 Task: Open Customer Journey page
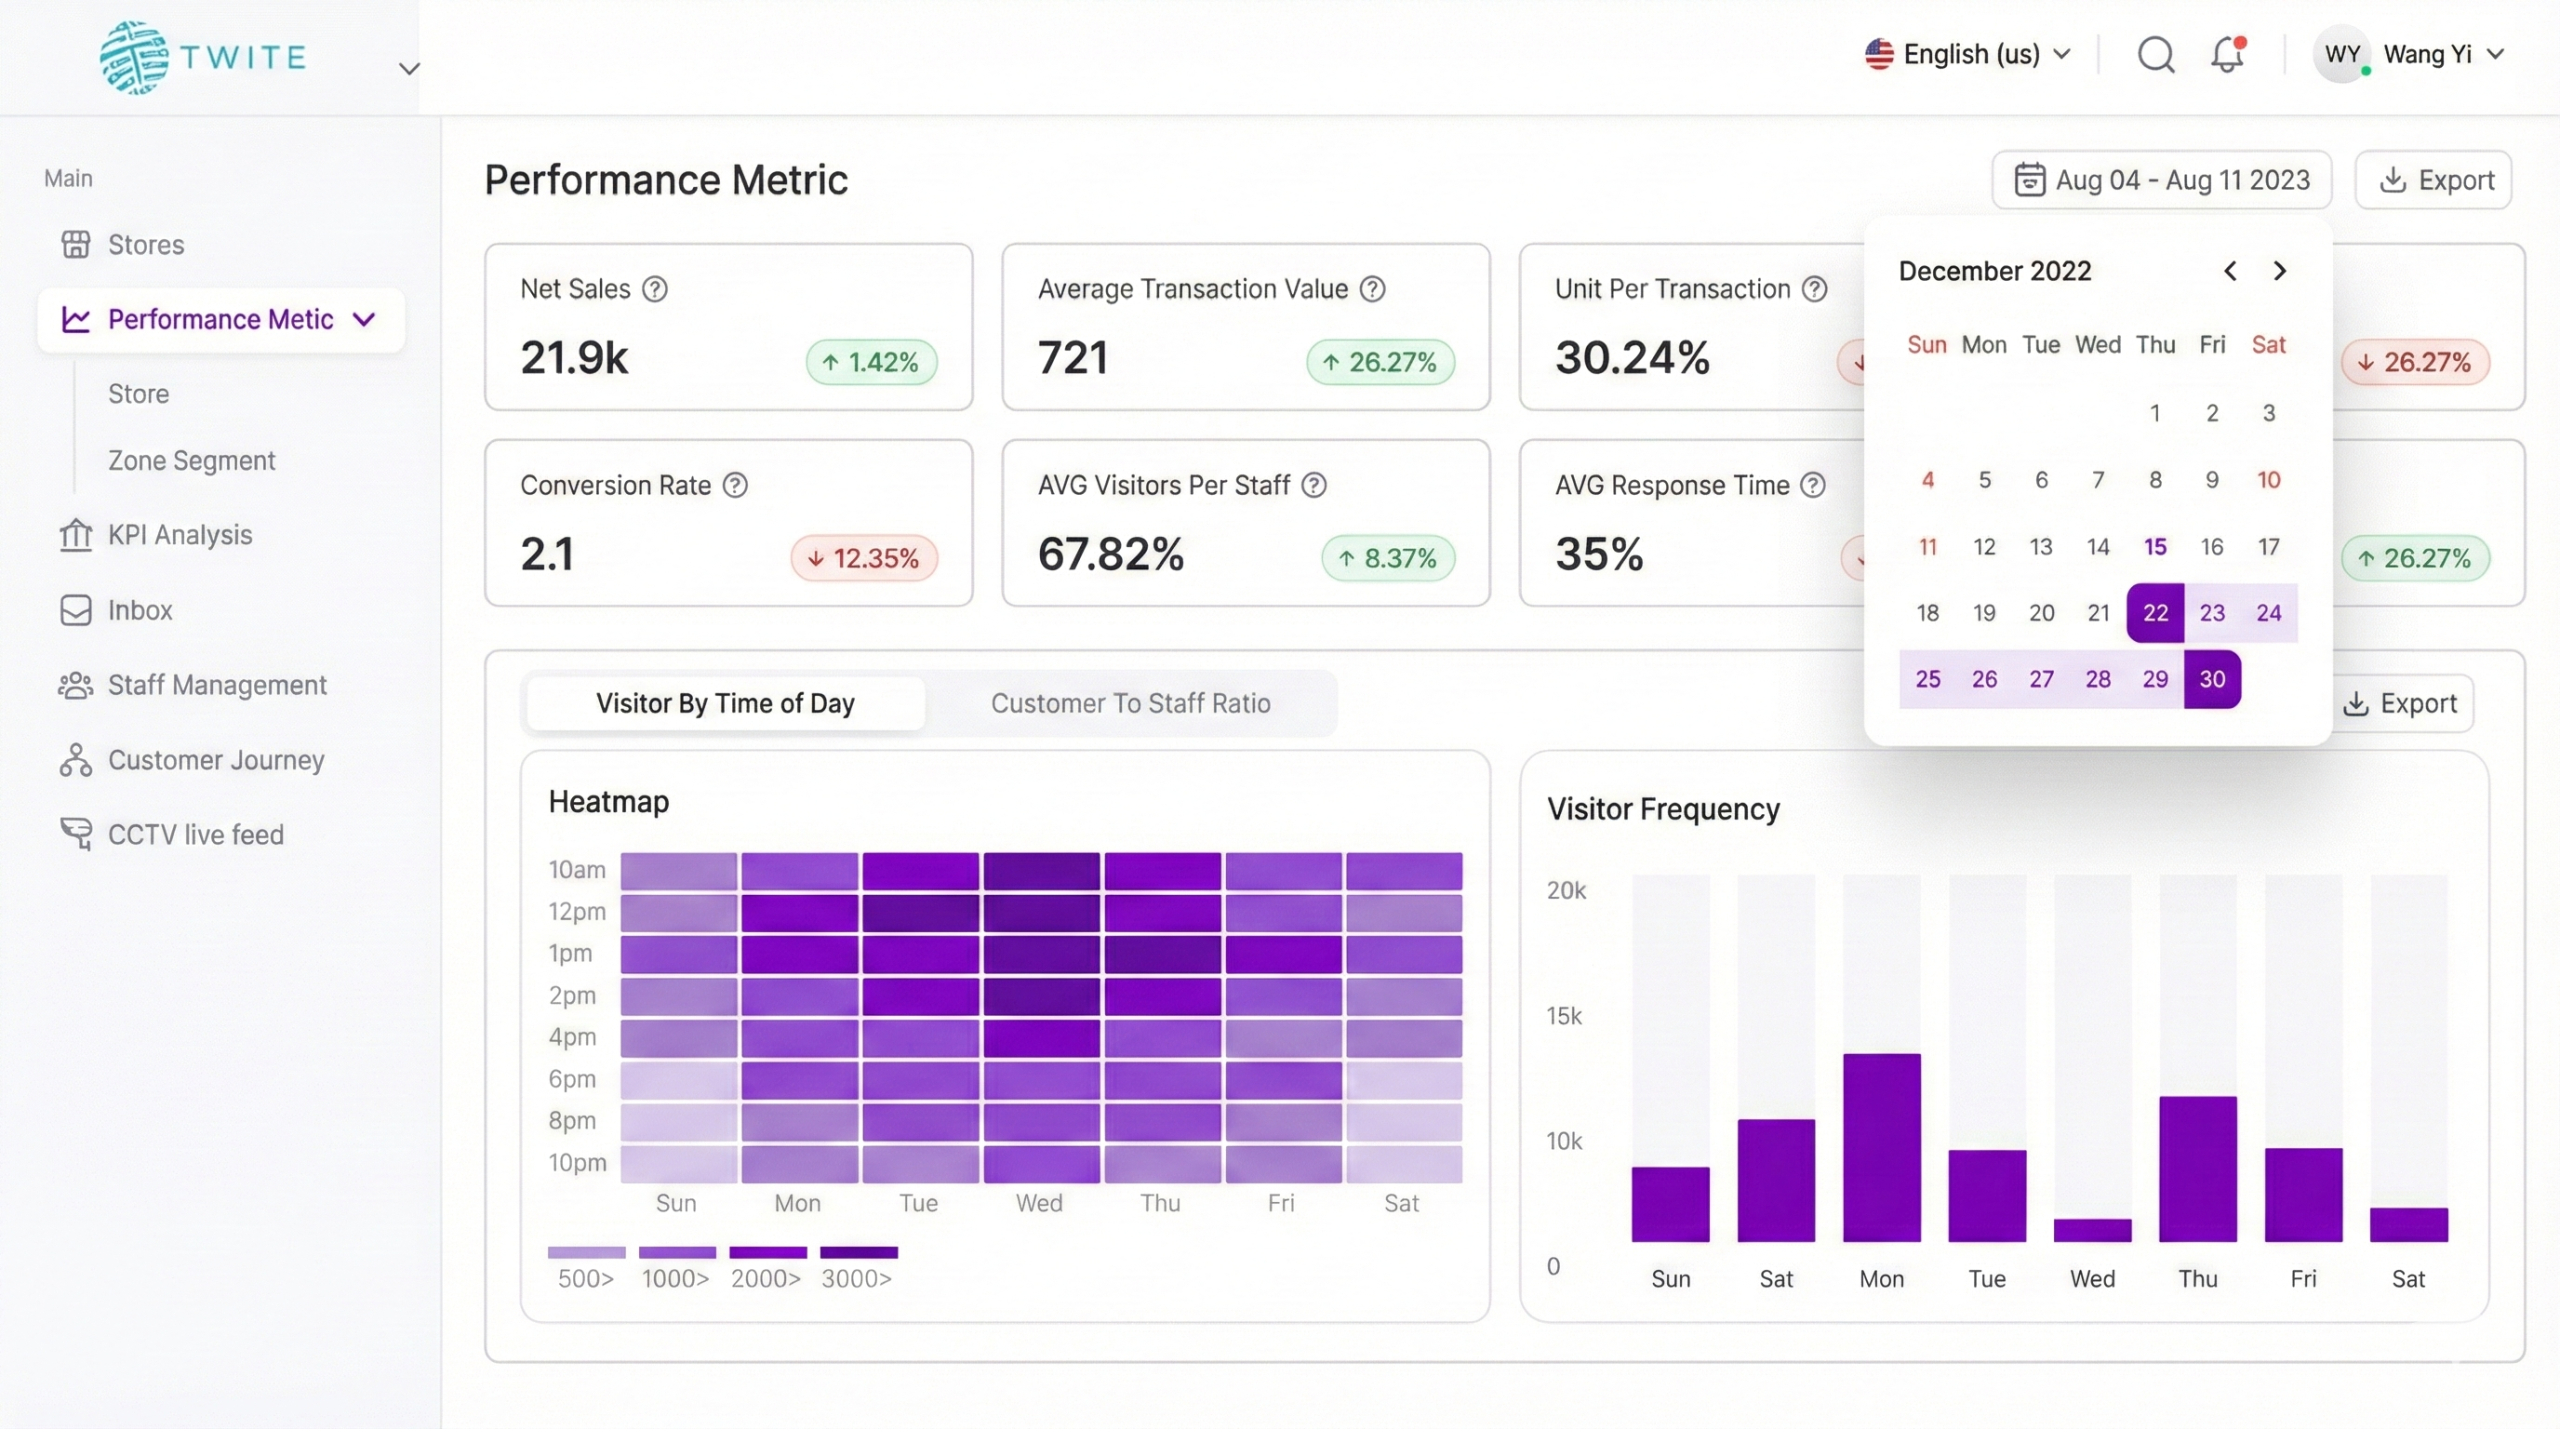click(x=215, y=760)
